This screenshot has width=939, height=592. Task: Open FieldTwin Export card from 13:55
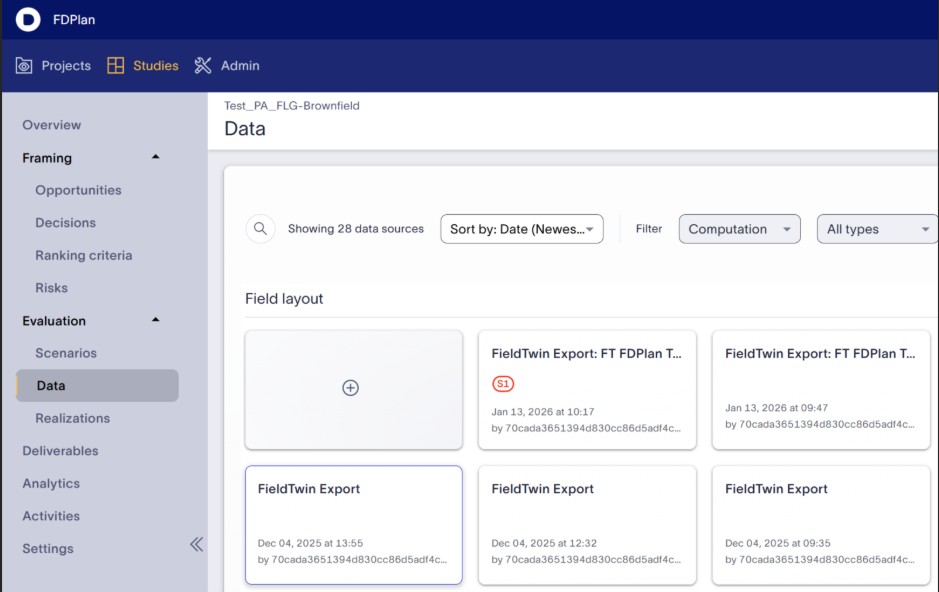point(353,524)
